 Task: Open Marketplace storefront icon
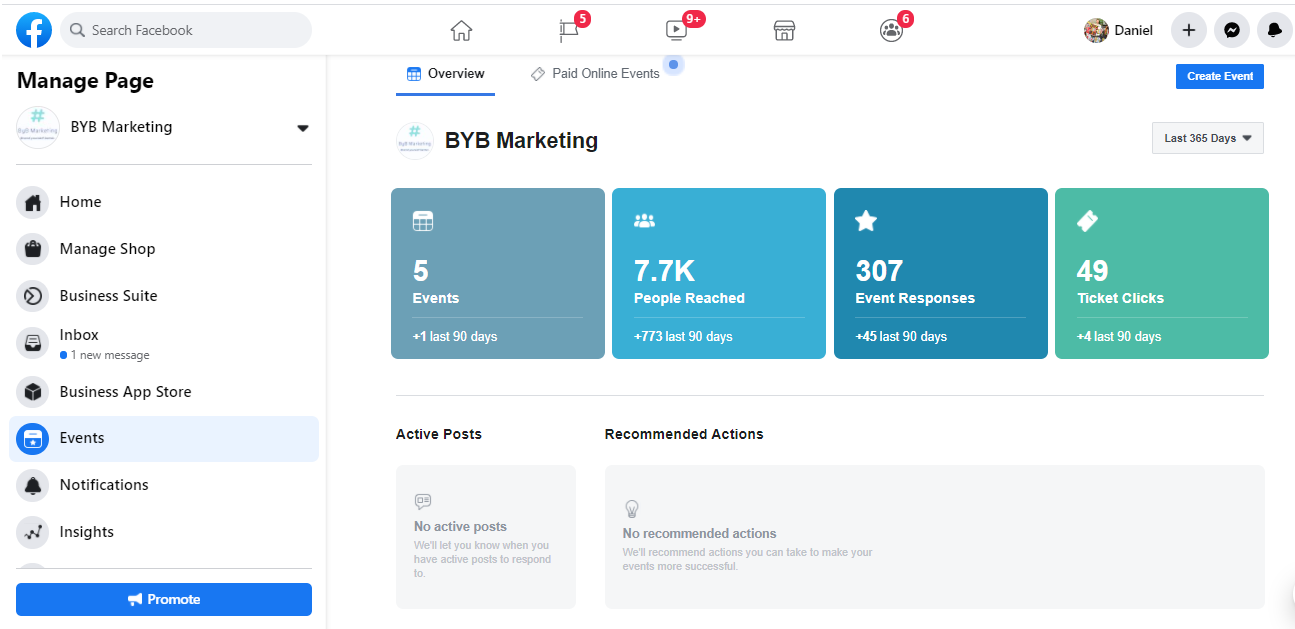(x=784, y=31)
